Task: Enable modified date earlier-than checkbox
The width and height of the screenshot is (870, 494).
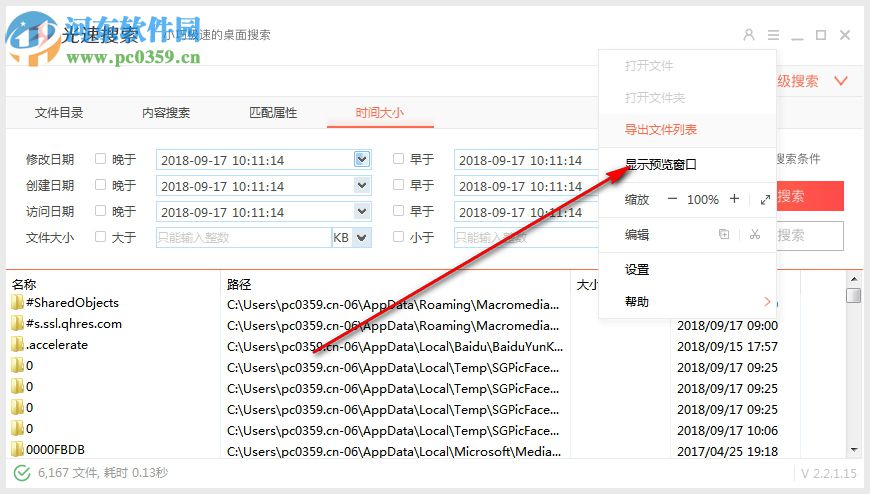Action: (x=398, y=159)
